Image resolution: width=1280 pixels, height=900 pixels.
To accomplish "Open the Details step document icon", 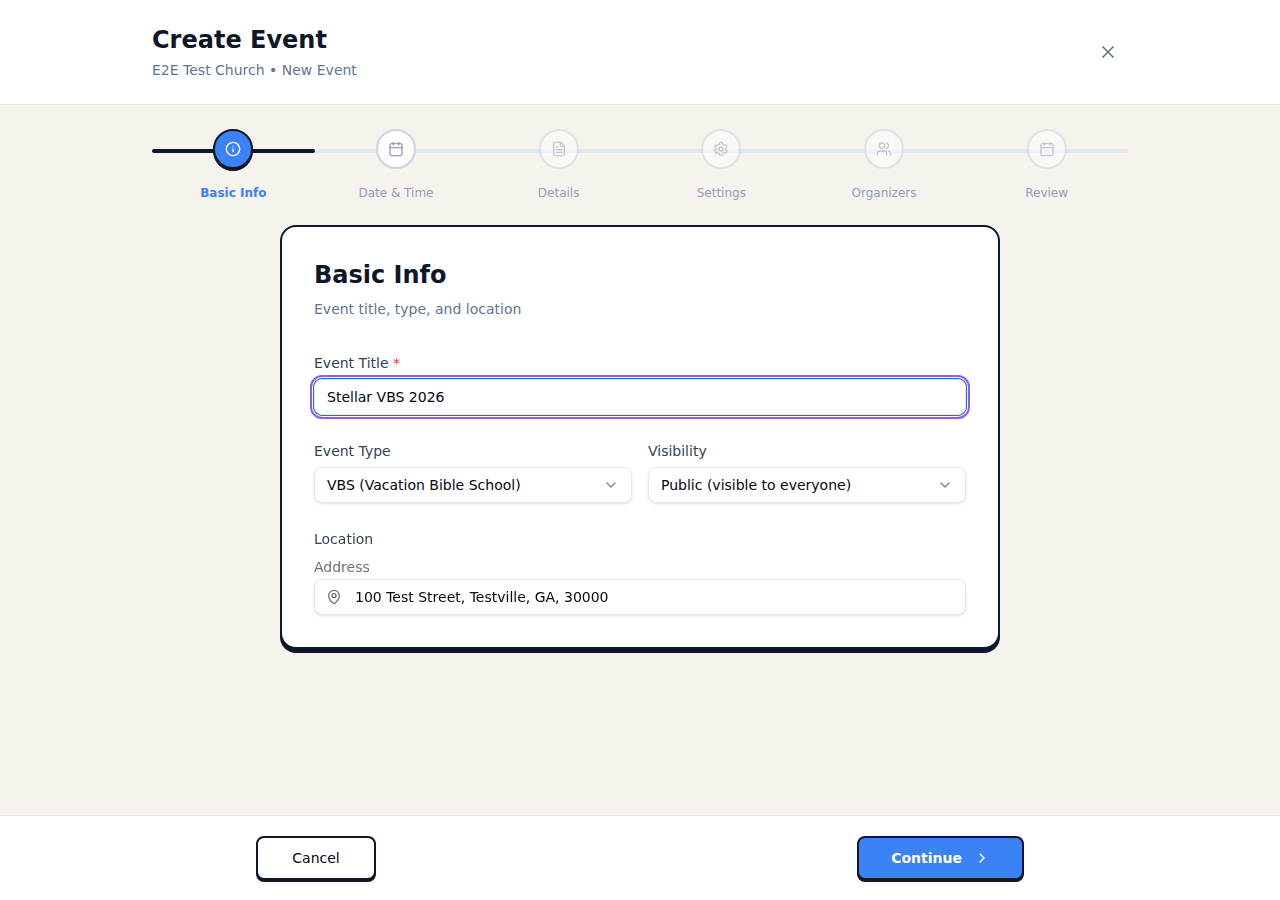I will point(559,149).
